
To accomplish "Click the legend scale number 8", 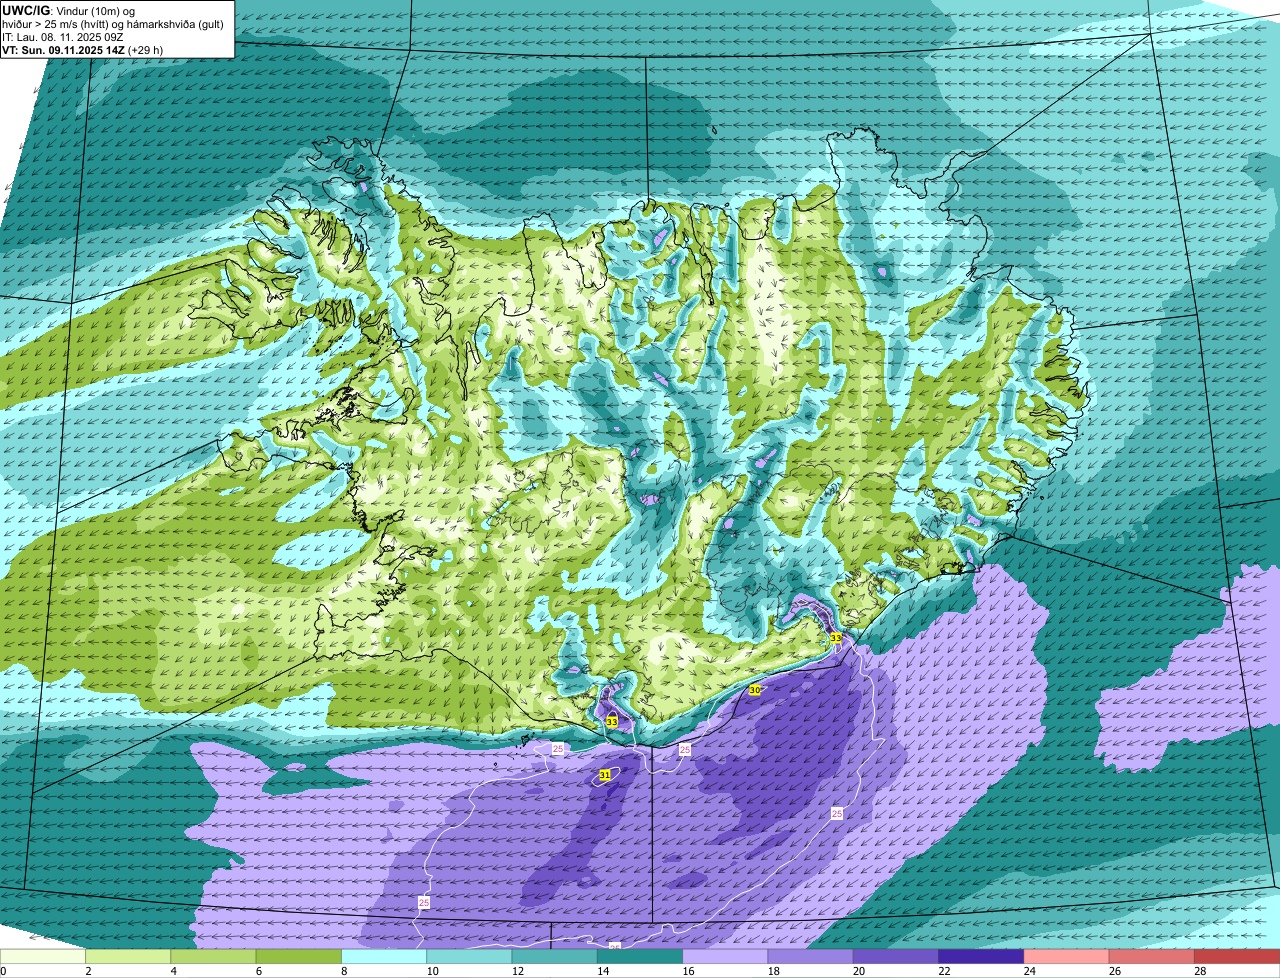I will (x=344, y=971).
